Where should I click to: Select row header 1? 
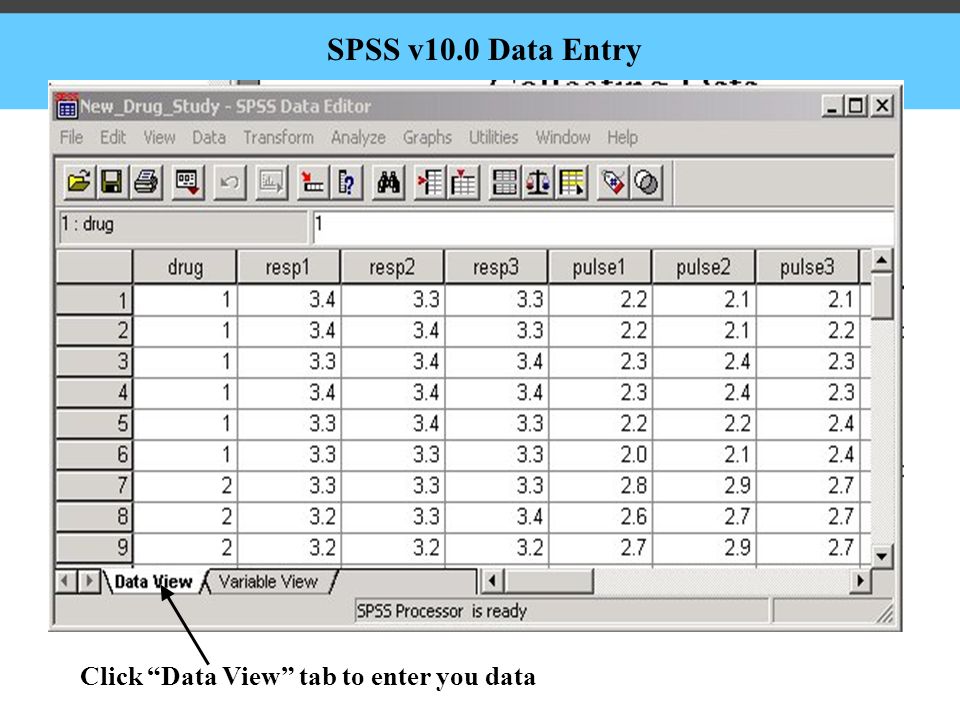click(x=94, y=300)
